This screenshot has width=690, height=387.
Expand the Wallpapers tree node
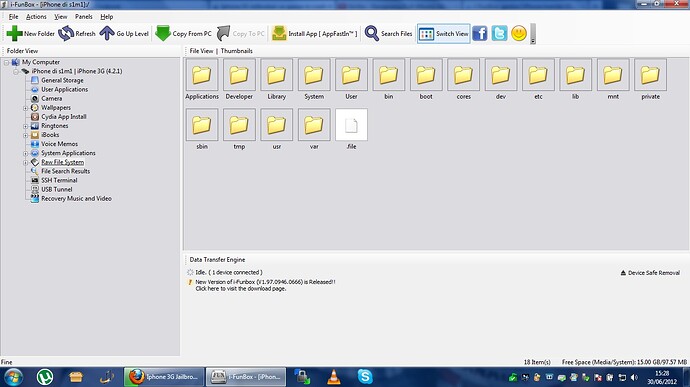pyautogui.click(x=26, y=108)
